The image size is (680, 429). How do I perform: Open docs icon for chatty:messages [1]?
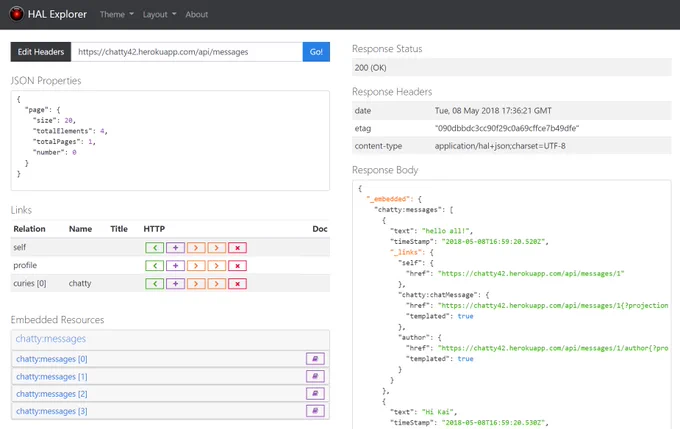tap(315, 376)
